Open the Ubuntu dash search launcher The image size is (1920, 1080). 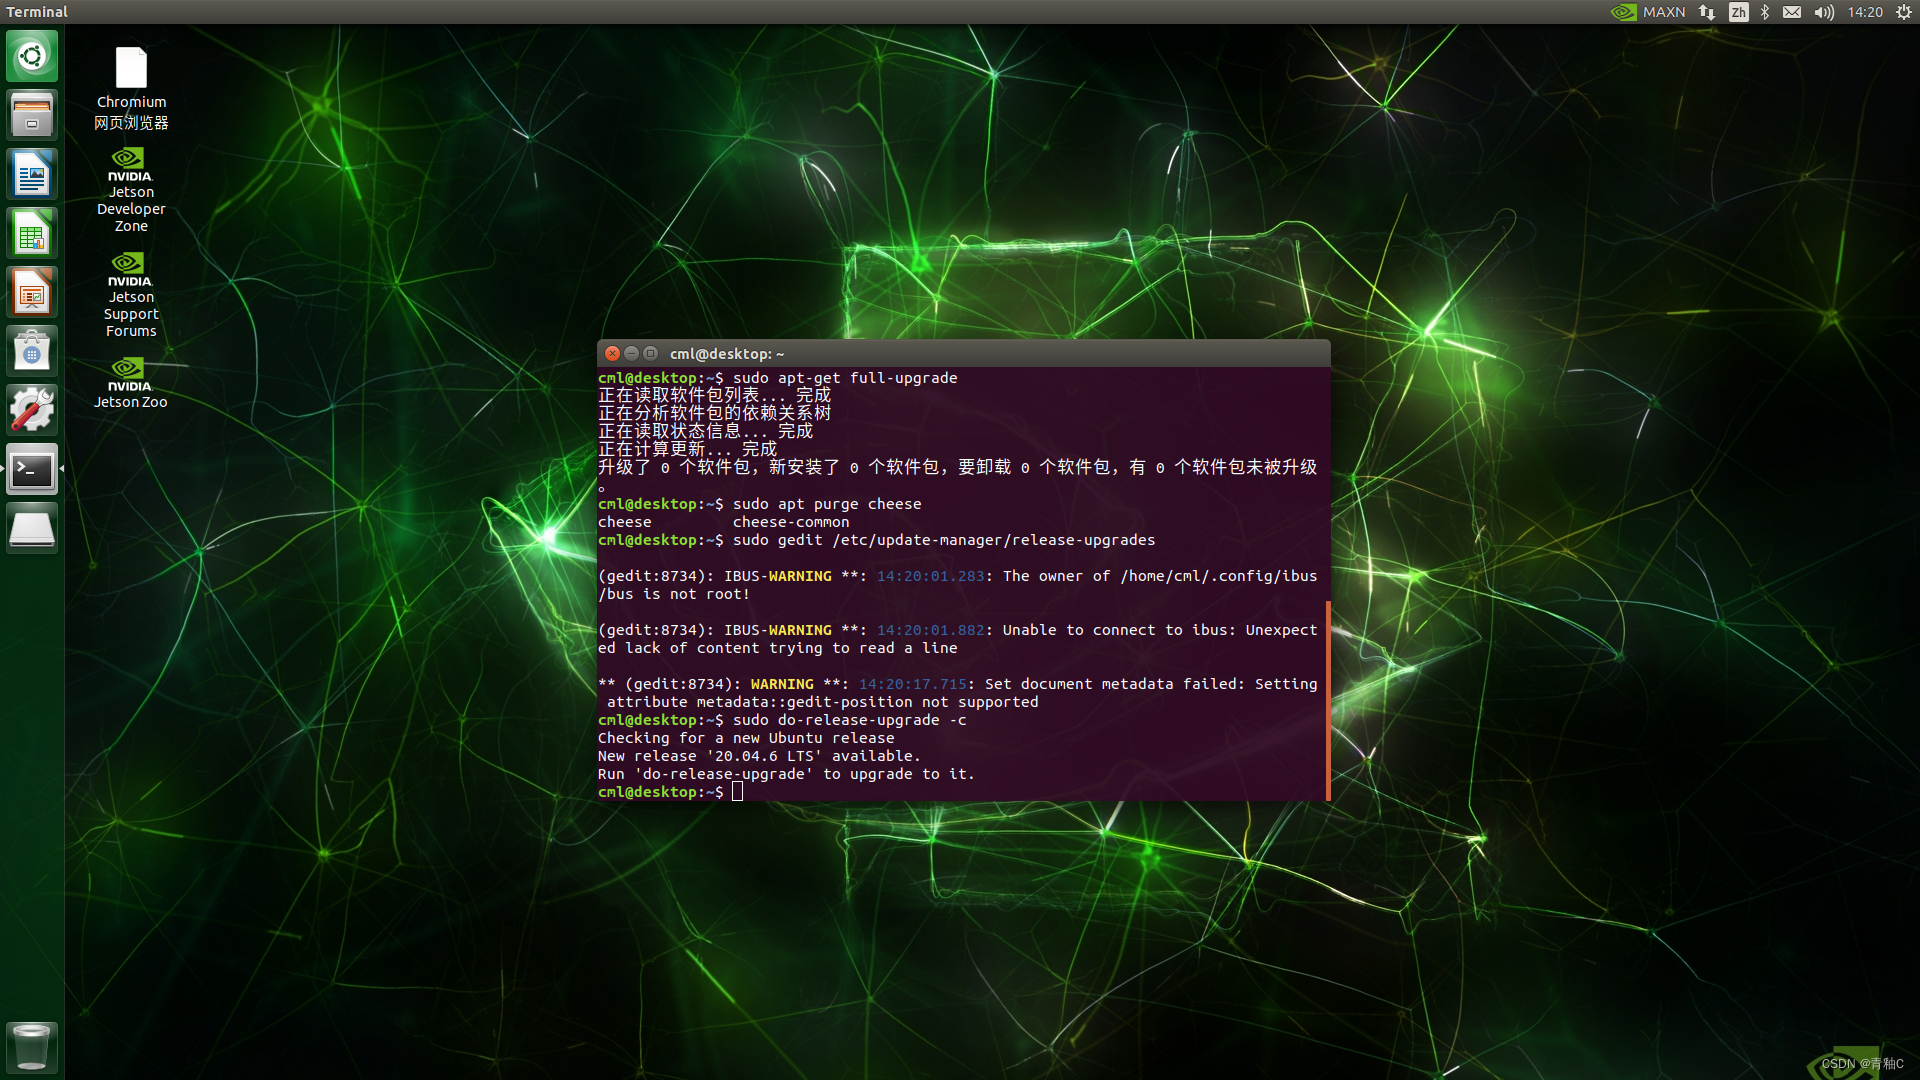click(32, 56)
